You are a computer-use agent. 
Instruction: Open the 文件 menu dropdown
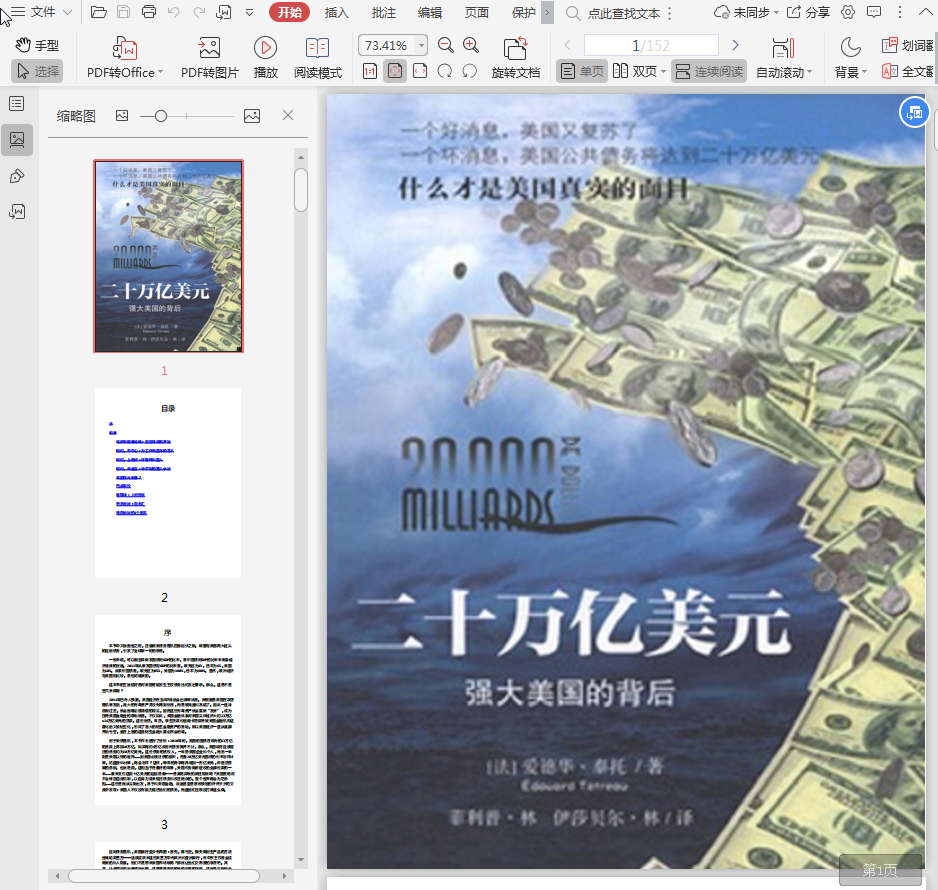click(x=41, y=12)
